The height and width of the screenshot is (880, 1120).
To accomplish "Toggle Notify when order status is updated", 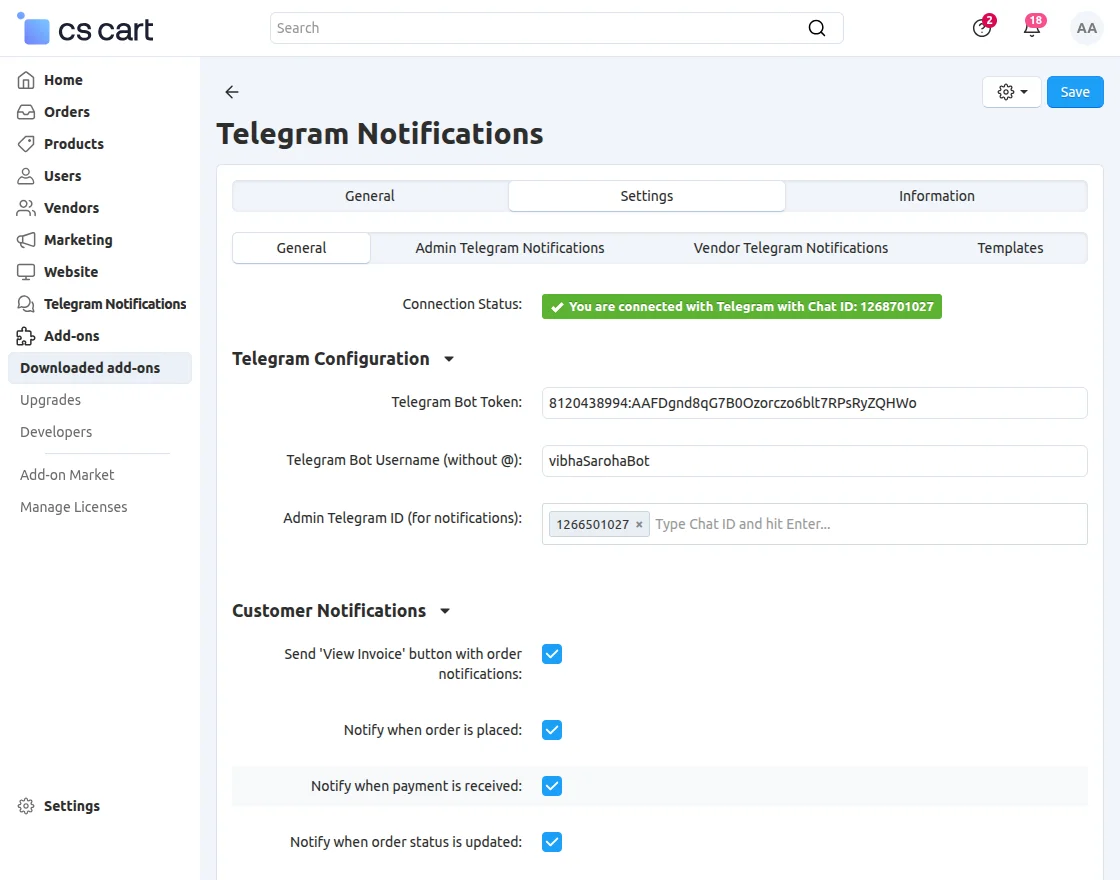I will coord(551,841).
